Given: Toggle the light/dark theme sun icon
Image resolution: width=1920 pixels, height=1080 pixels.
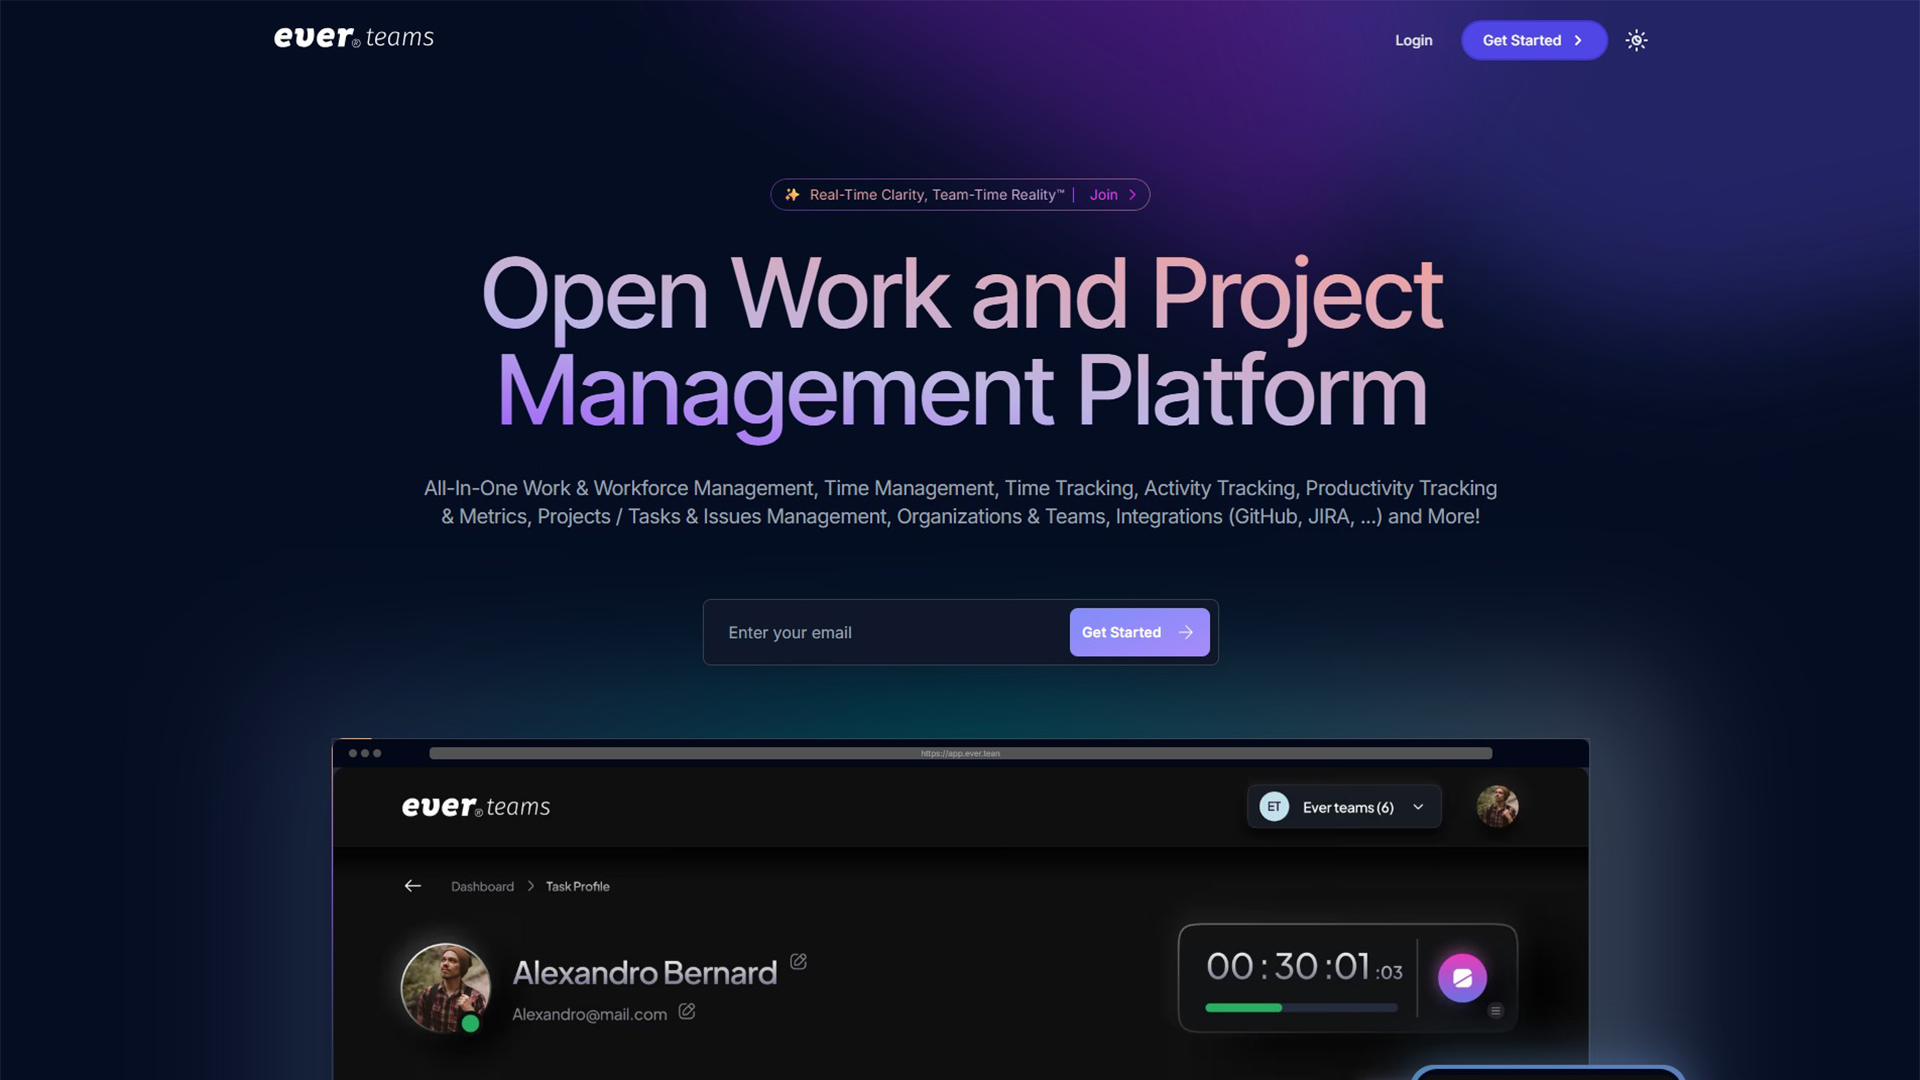Looking at the screenshot, I should tap(1636, 40).
